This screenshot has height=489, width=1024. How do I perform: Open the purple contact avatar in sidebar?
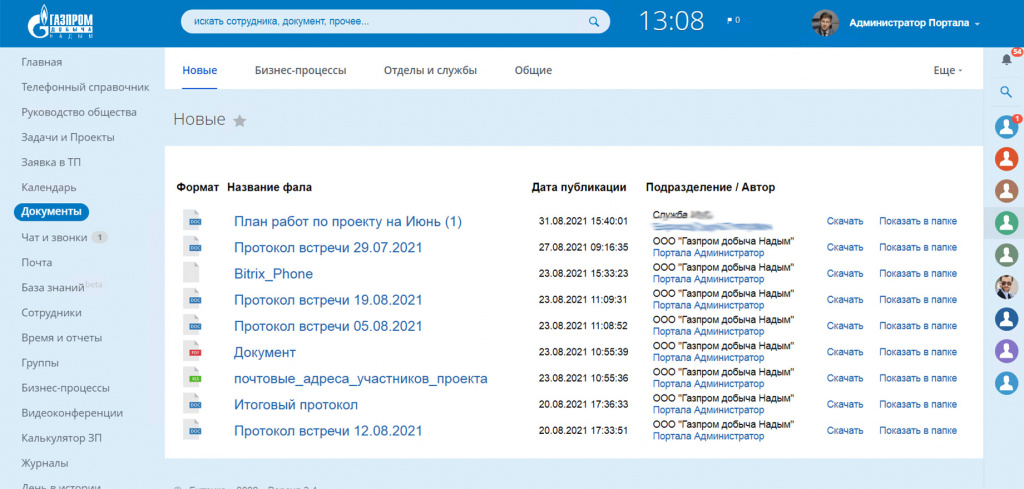(x=1006, y=351)
